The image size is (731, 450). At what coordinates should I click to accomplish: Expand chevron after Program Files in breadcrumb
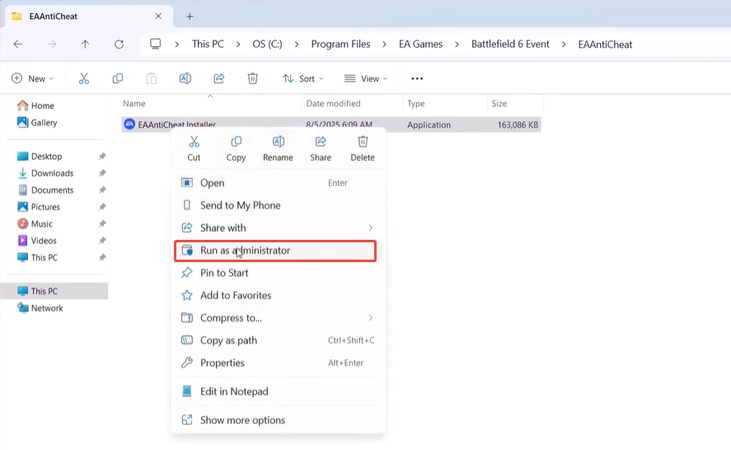click(385, 44)
